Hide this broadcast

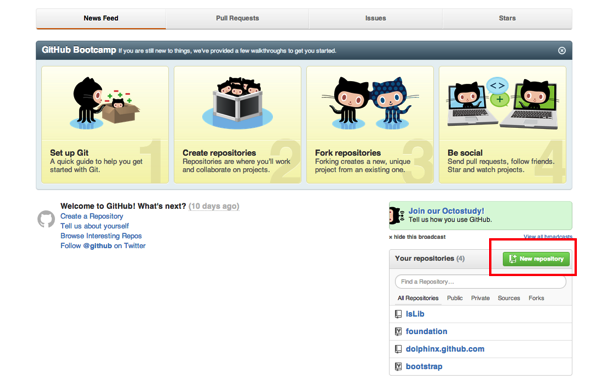coord(417,237)
